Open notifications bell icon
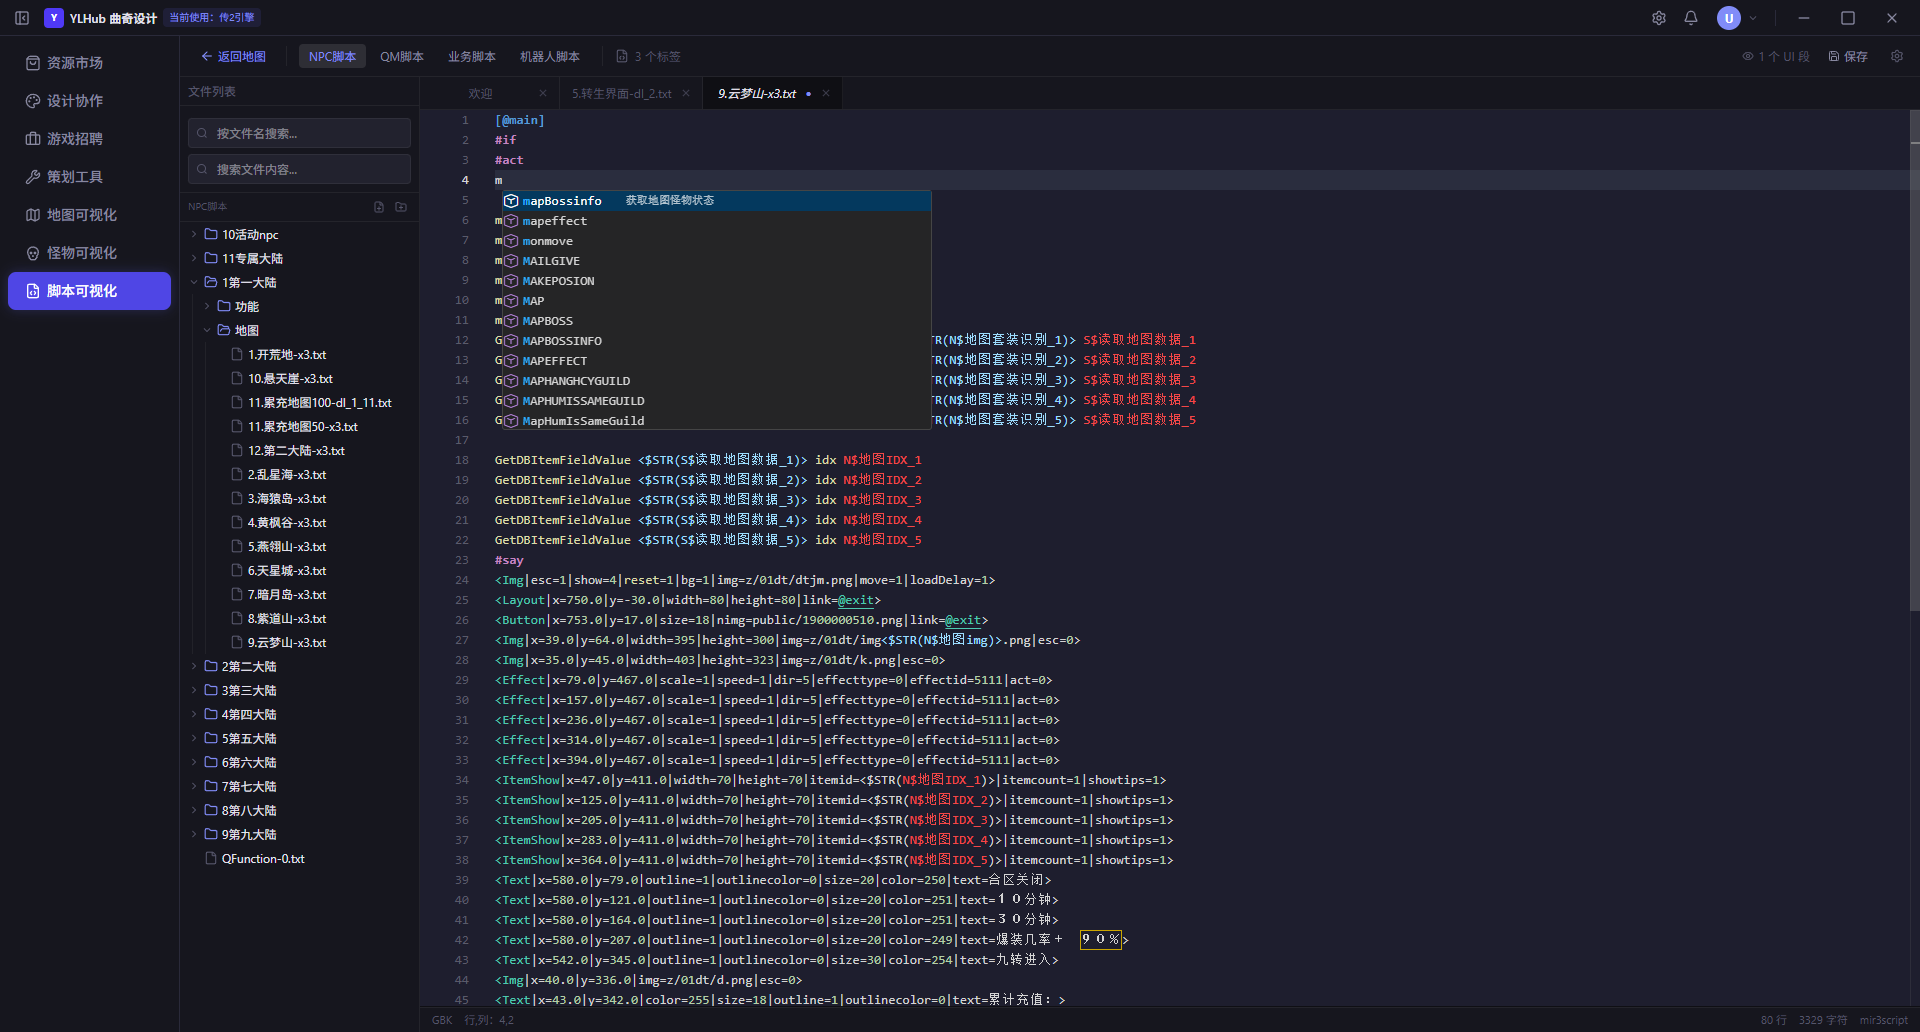 click(1691, 18)
